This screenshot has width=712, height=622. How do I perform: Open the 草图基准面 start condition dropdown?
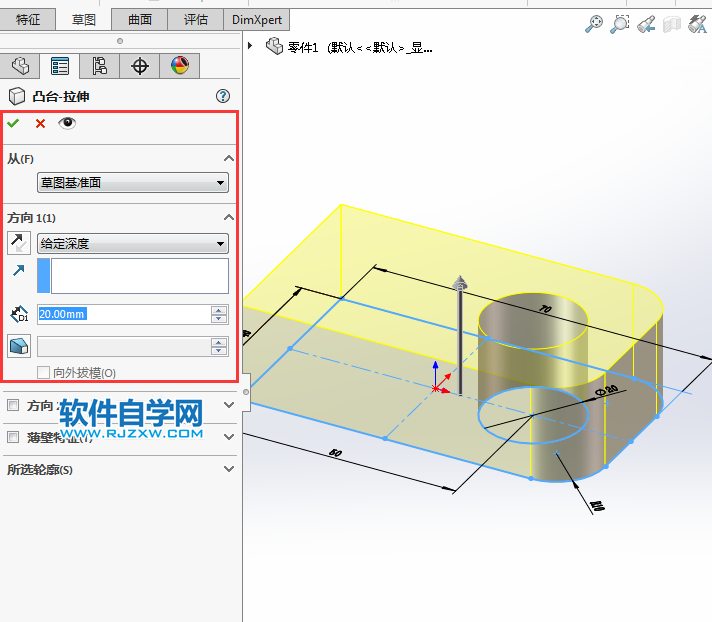click(133, 183)
